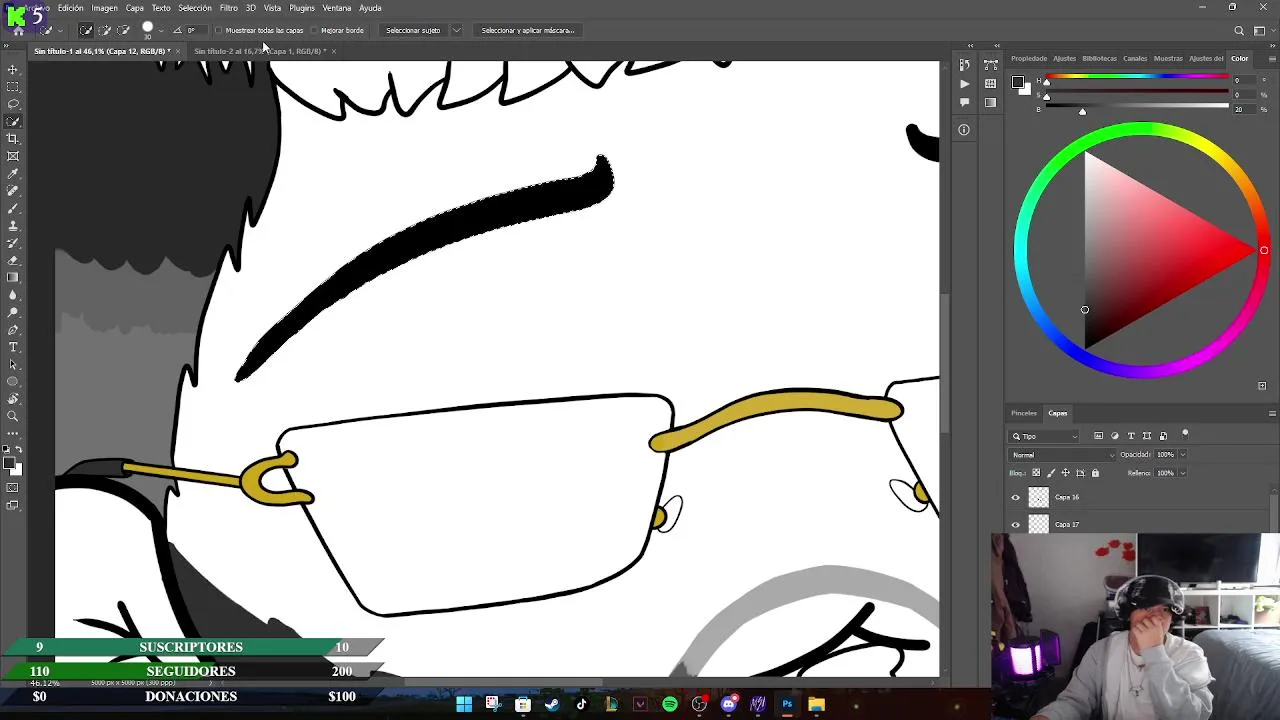The height and width of the screenshot is (720, 1280).
Task: Click the foreground color swatch in Color panel
Action: pyautogui.click(x=1017, y=82)
